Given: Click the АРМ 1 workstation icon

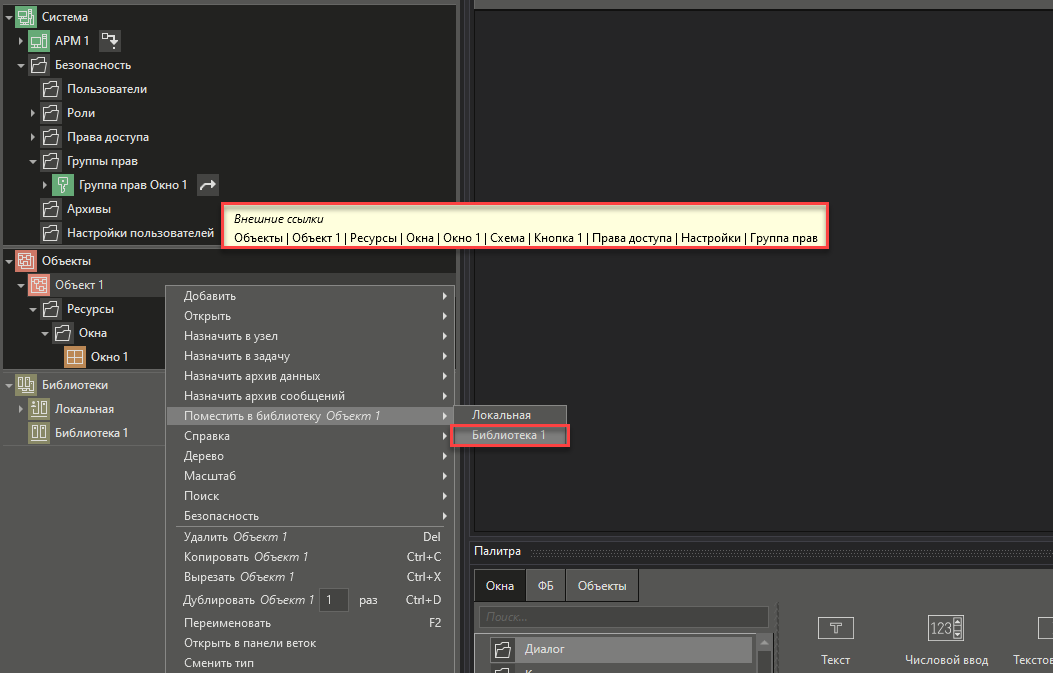Looking at the screenshot, I should (x=39, y=41).
